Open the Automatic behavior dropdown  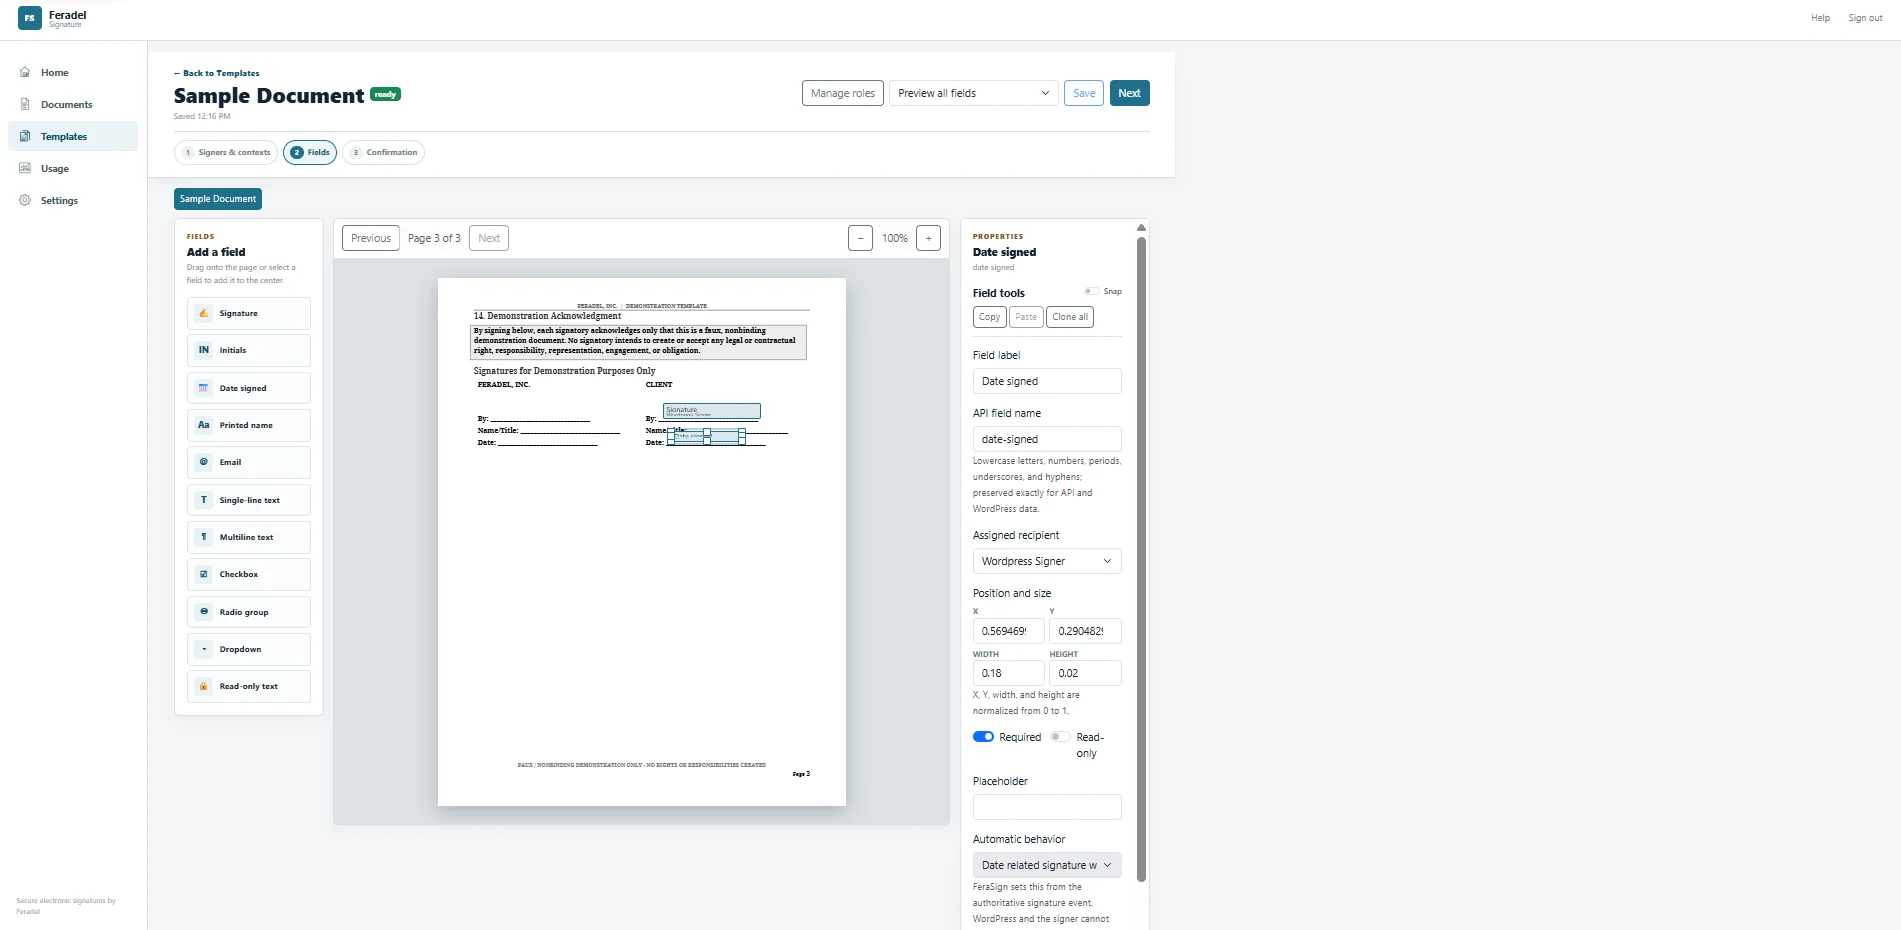pyautogui.click(x=1047, y=865)
